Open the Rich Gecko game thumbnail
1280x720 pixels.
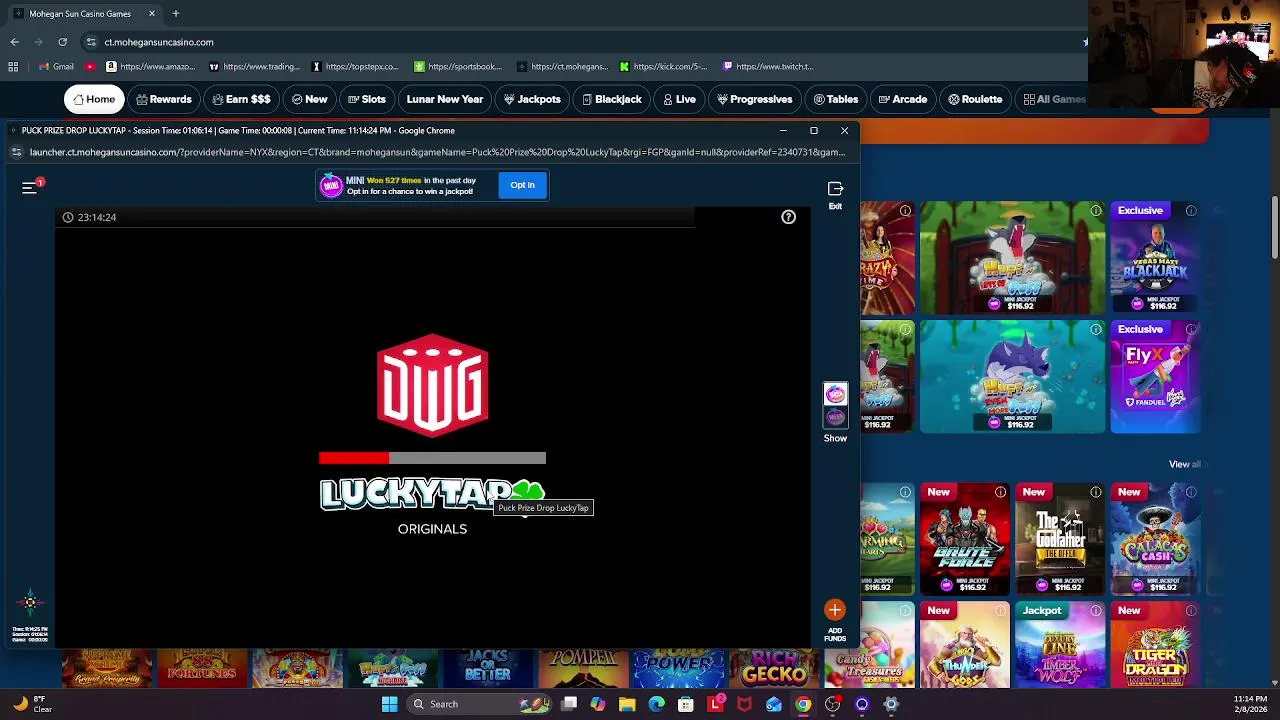[x=775, y=668]
